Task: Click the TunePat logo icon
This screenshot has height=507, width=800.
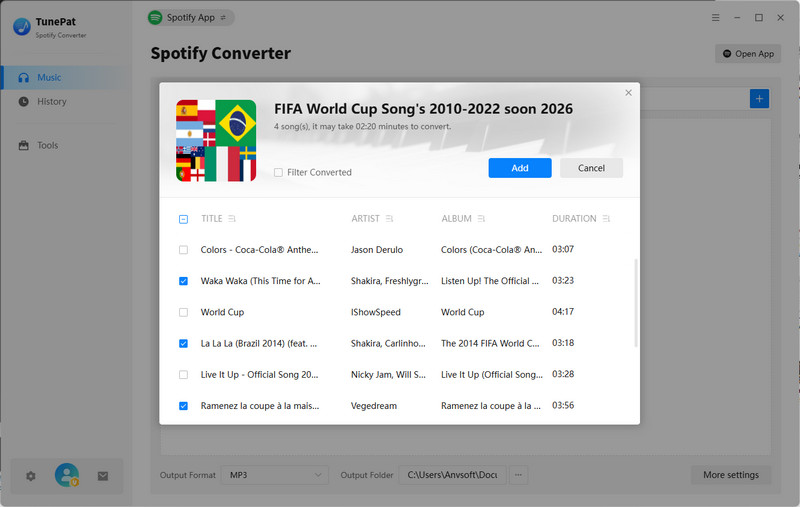Action: click(22, 27)
